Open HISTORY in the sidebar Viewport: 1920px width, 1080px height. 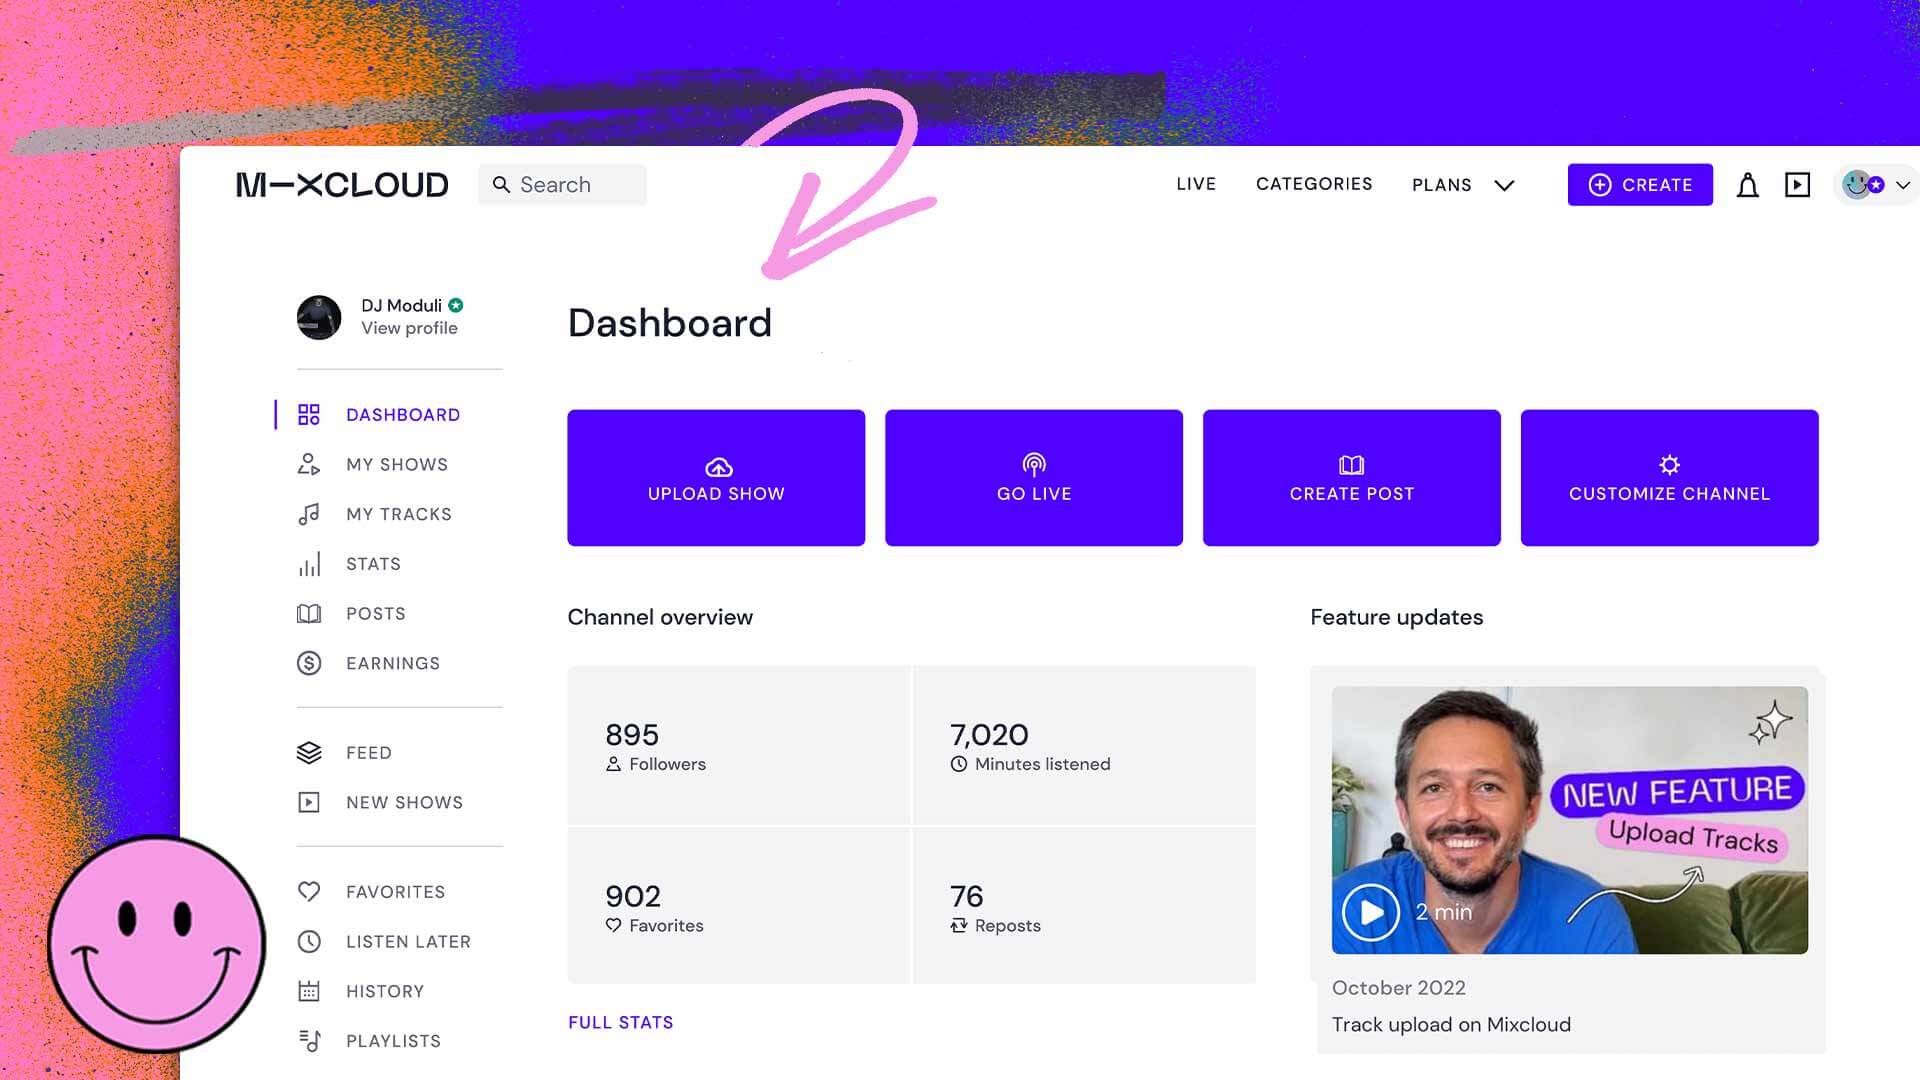pos(385,992)
